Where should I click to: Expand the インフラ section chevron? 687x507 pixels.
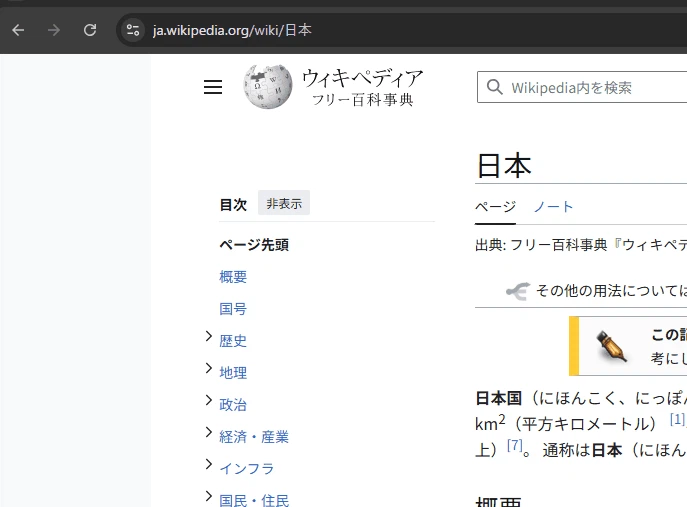coord(209,464)
